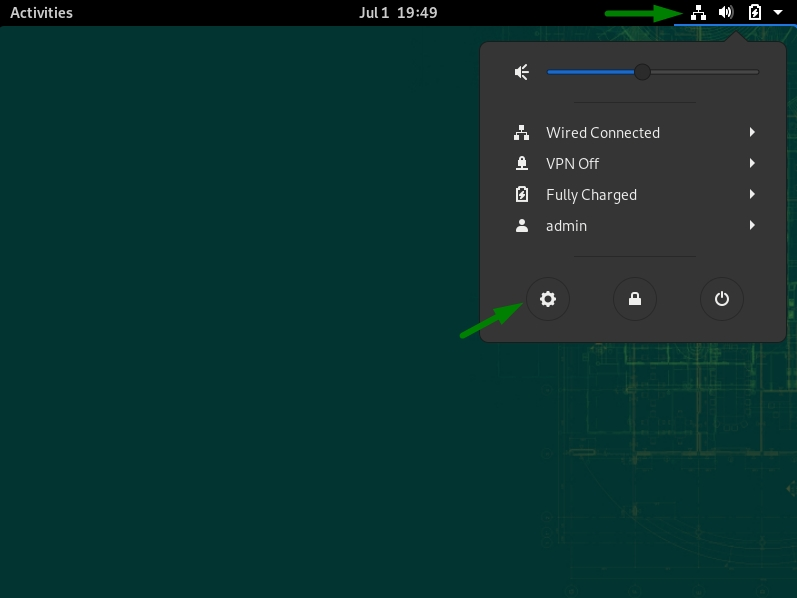Set volume higher on the slider's unfilled track

pyautogui.click(x=705, y=72)
